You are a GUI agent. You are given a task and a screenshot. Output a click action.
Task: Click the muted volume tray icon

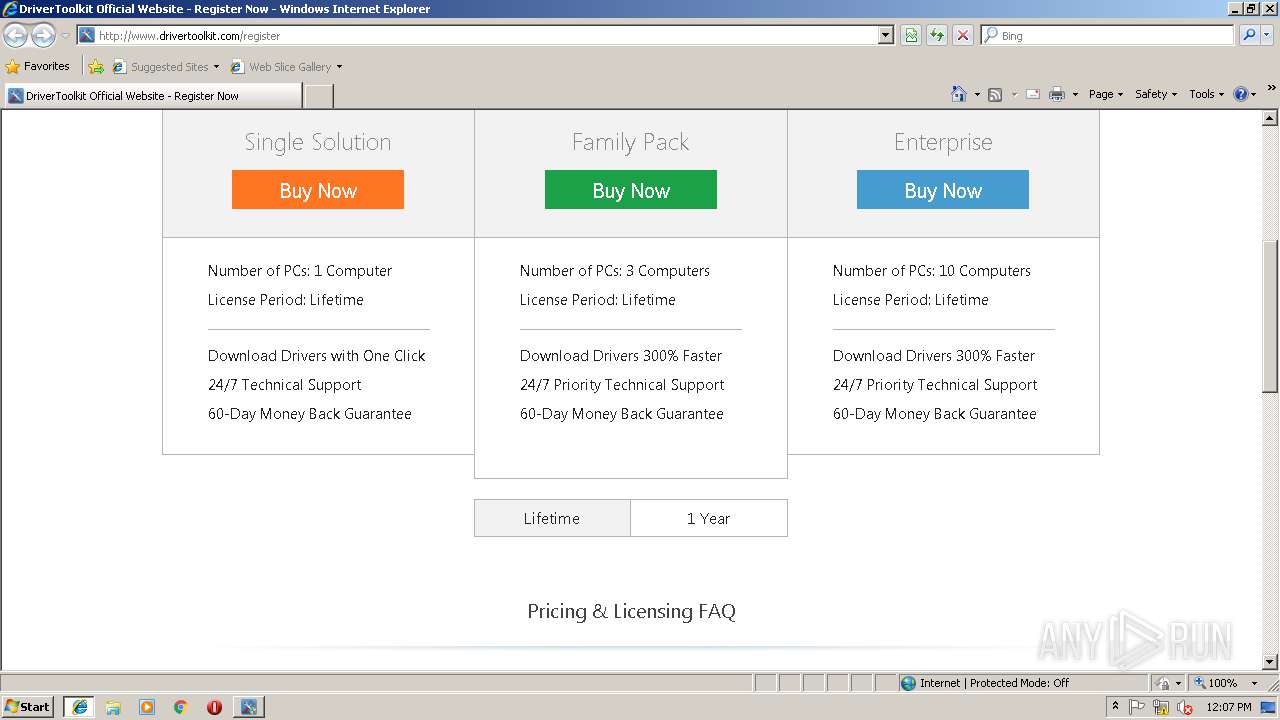[x=1185, y=707]
